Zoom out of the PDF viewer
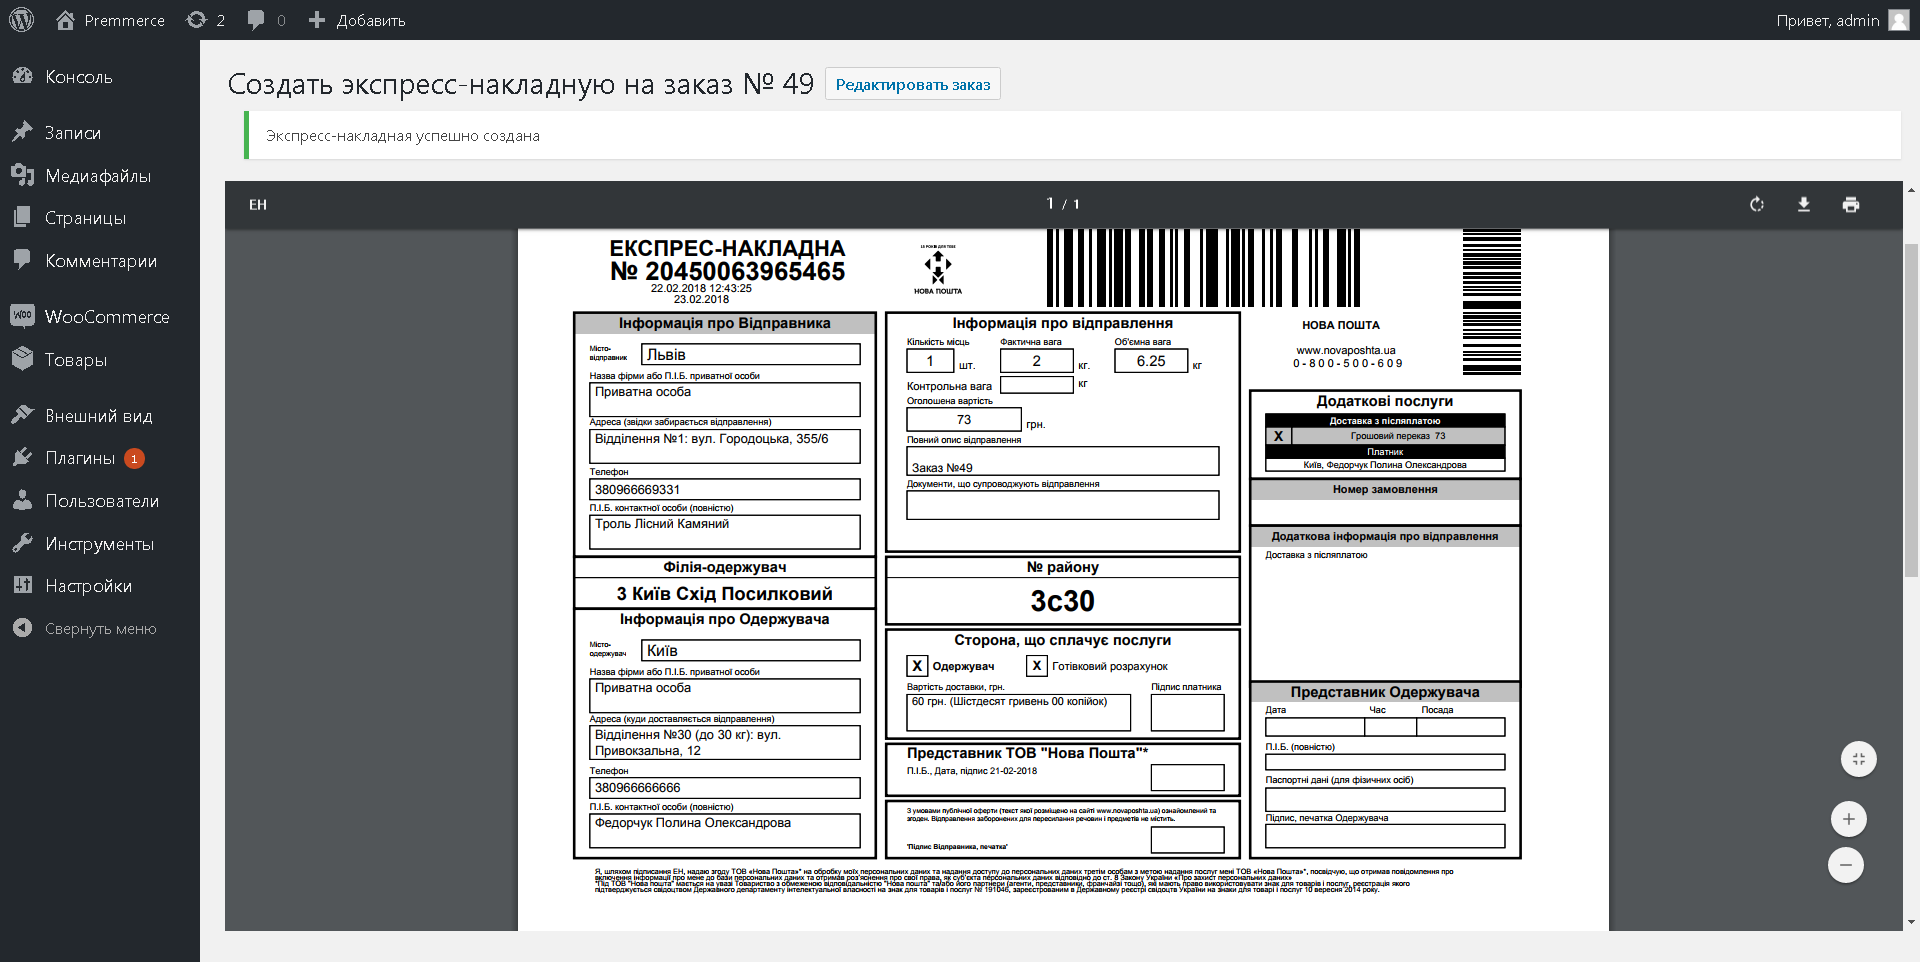The width and height of the screenshot is (1920, 962). click(1846, 865)
